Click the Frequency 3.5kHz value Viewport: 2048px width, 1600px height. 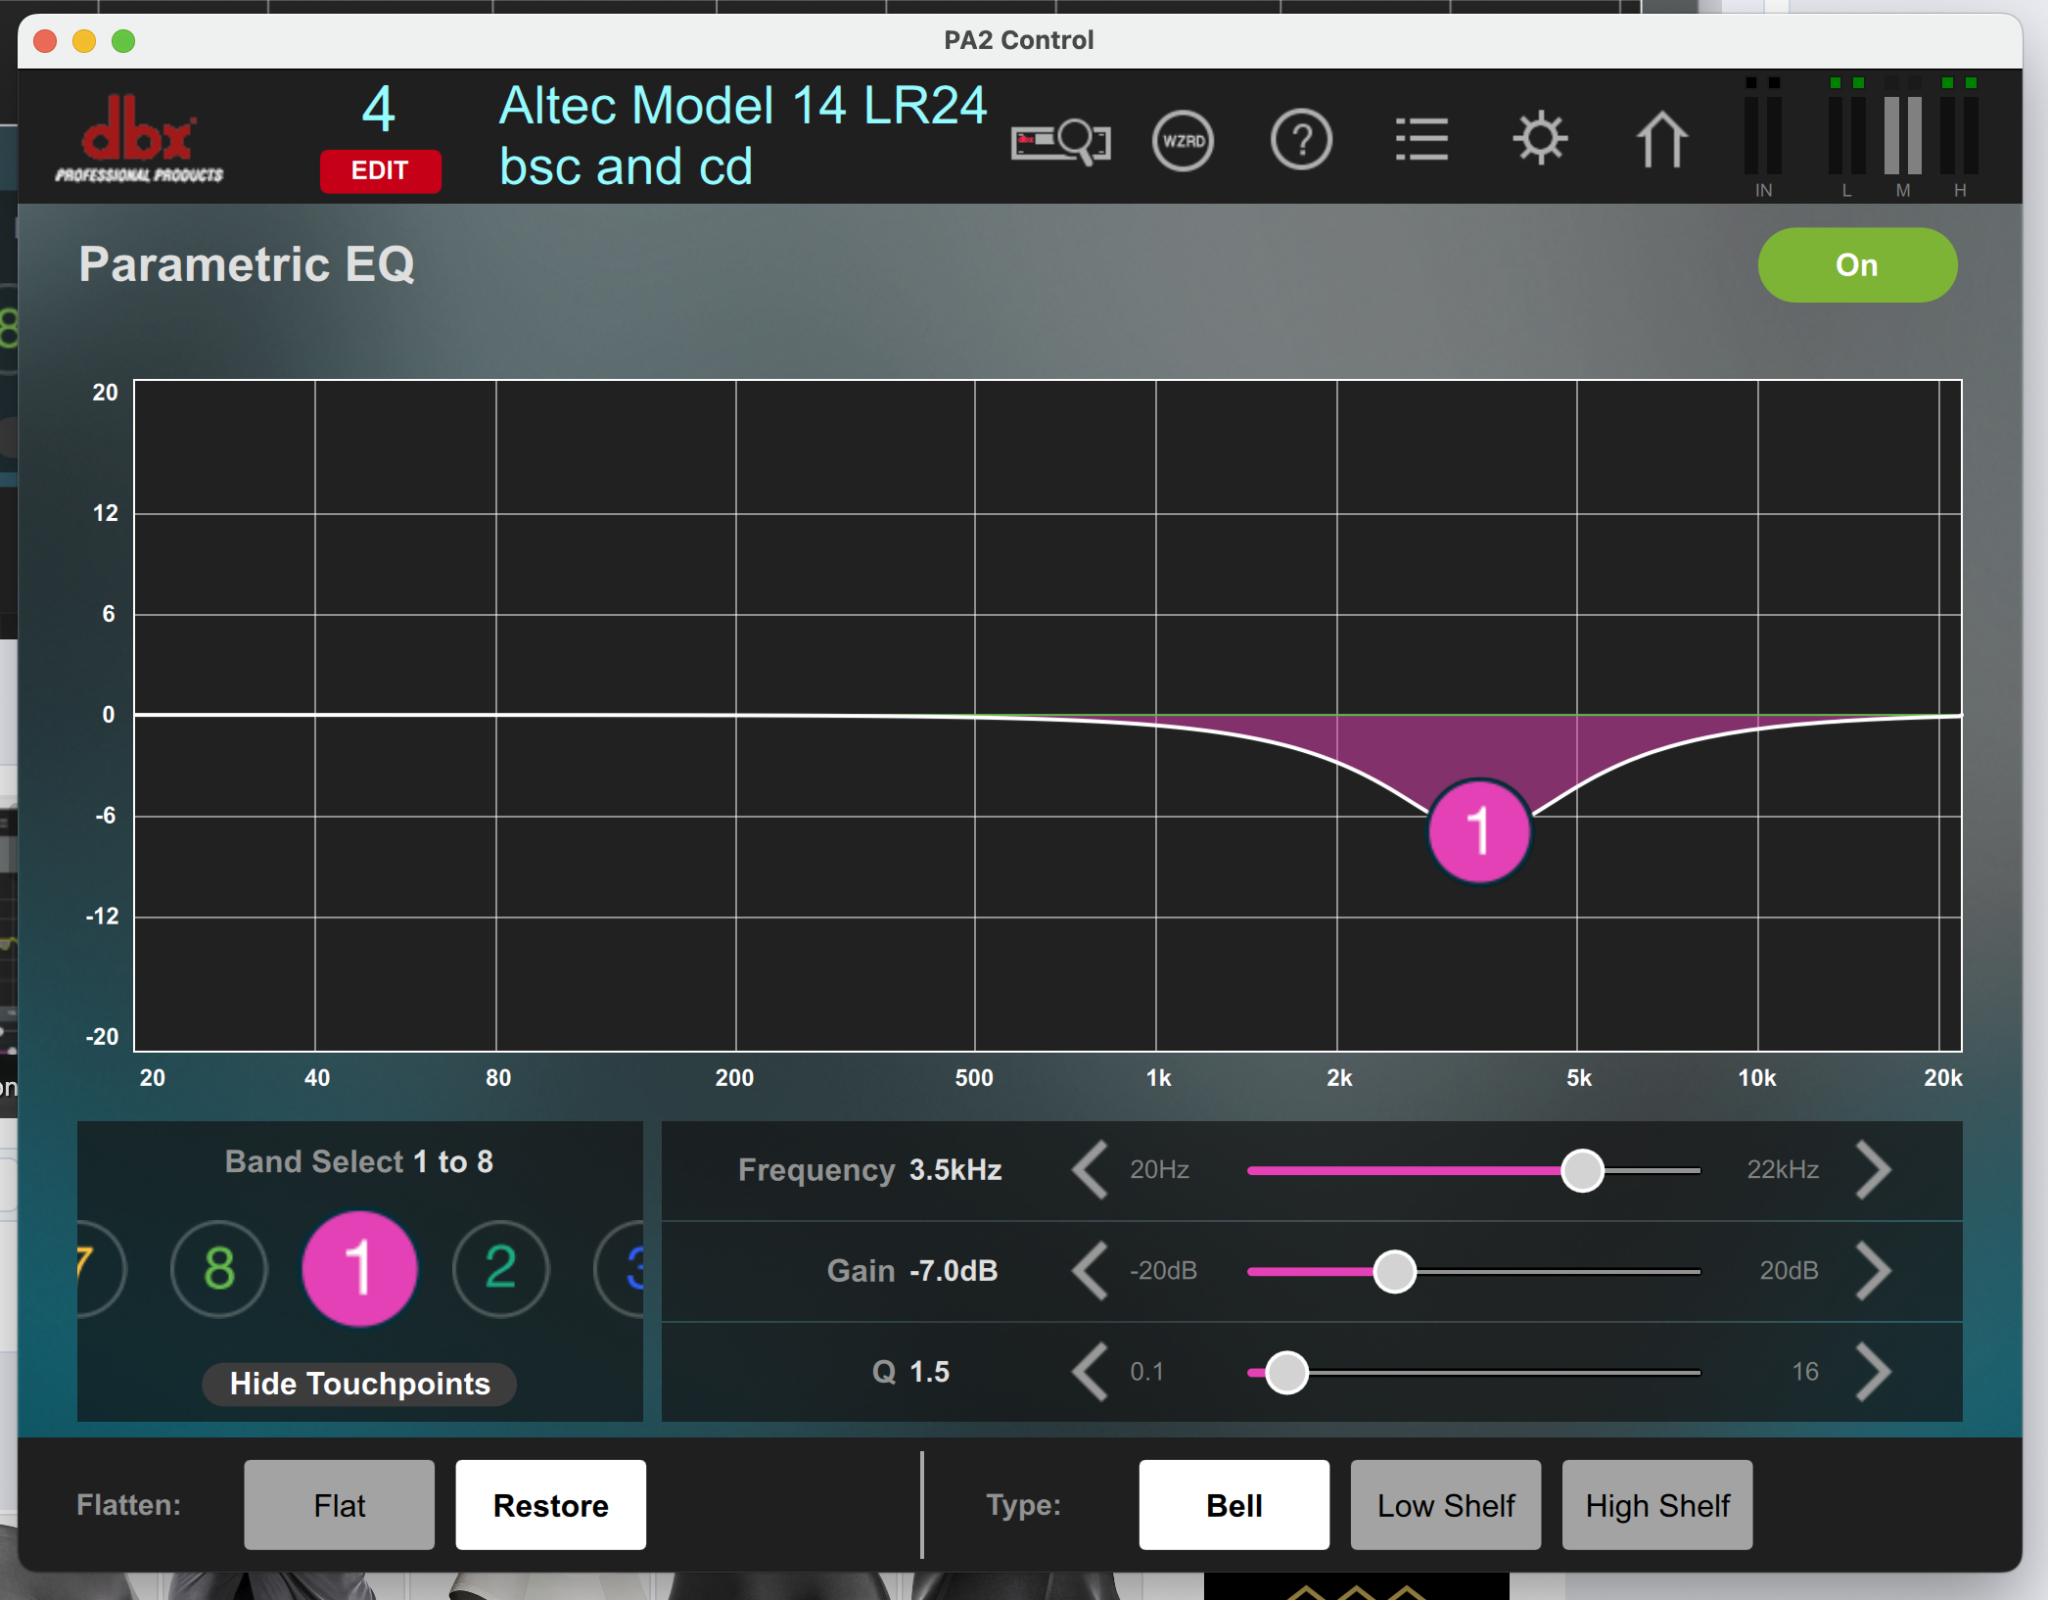click(x=955, y=1170)
